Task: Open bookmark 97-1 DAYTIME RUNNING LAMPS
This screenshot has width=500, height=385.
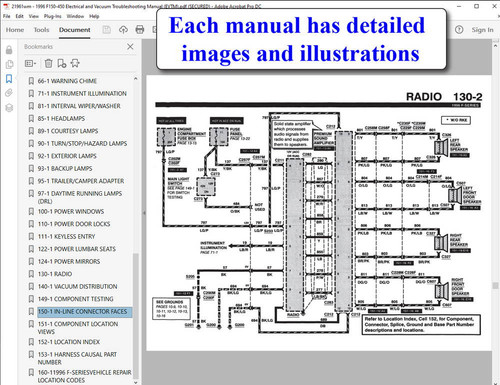Action: coord(80,197)
